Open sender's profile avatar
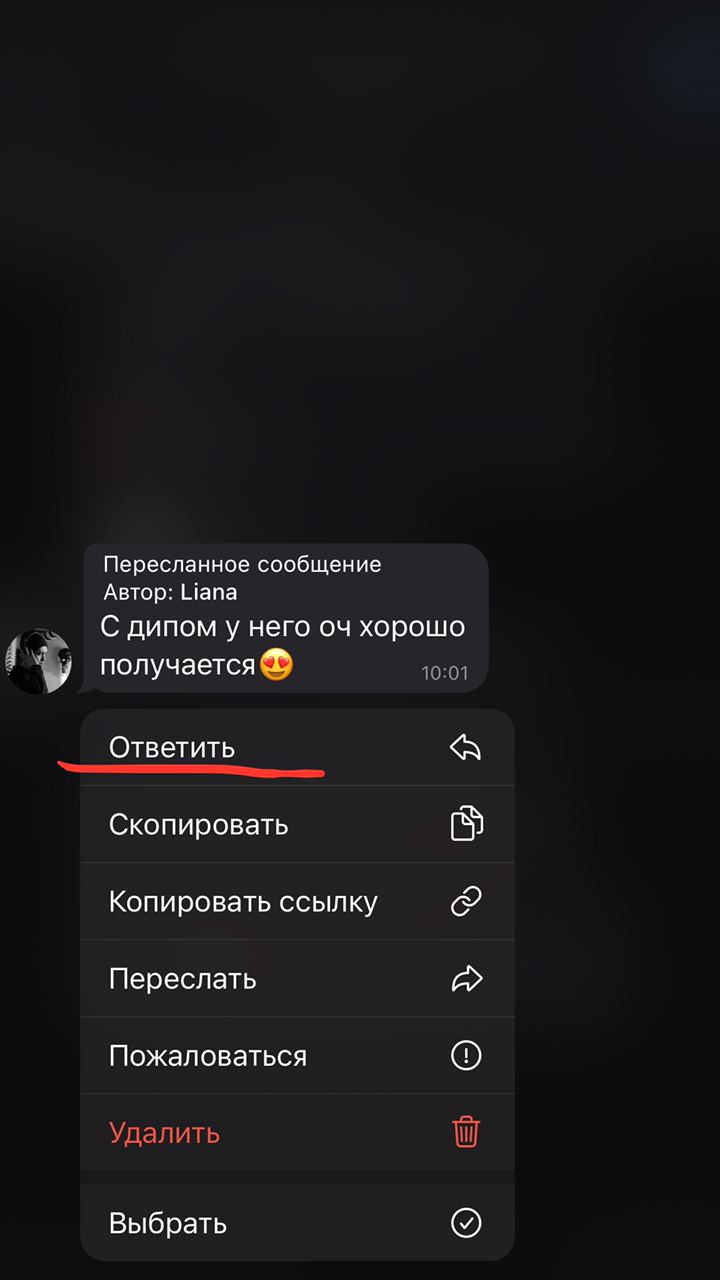Viewport: 720px width, 1280px height. click(38, 661)
